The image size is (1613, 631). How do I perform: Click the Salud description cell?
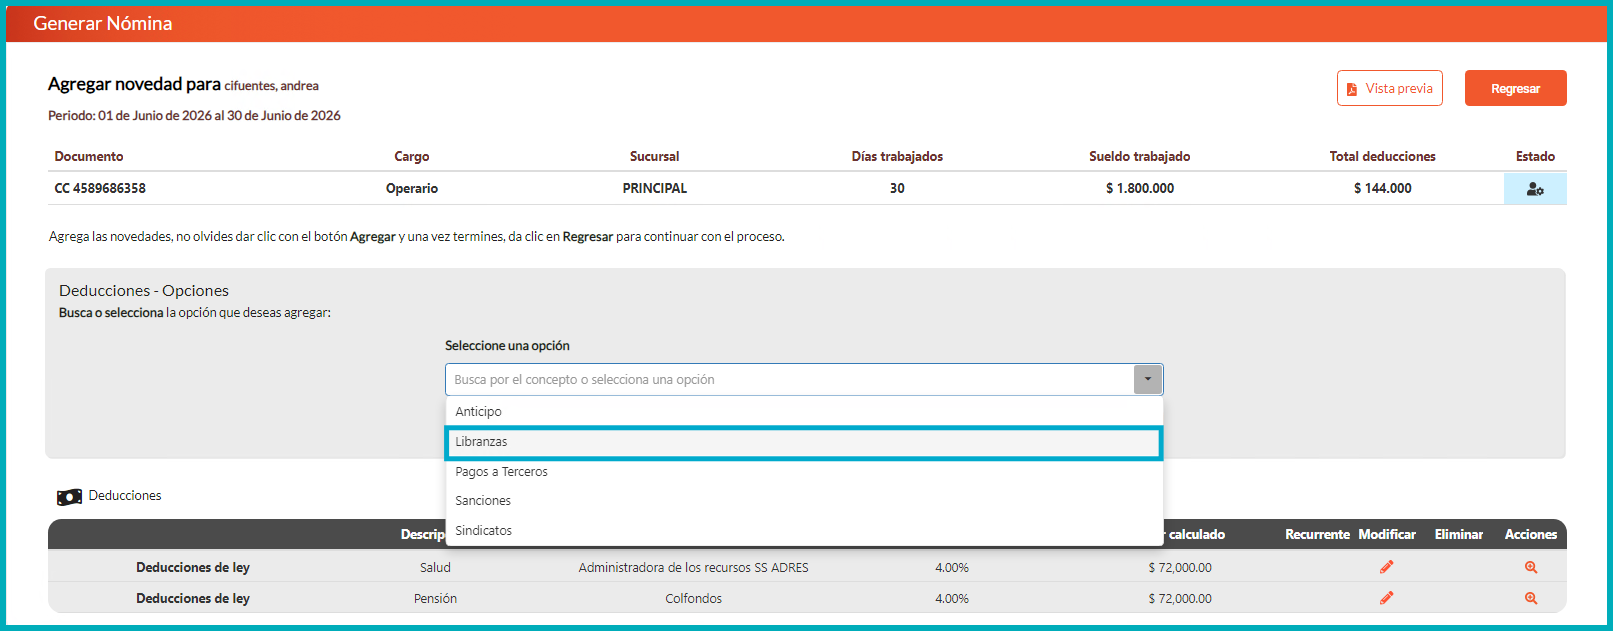pos(435,568)
